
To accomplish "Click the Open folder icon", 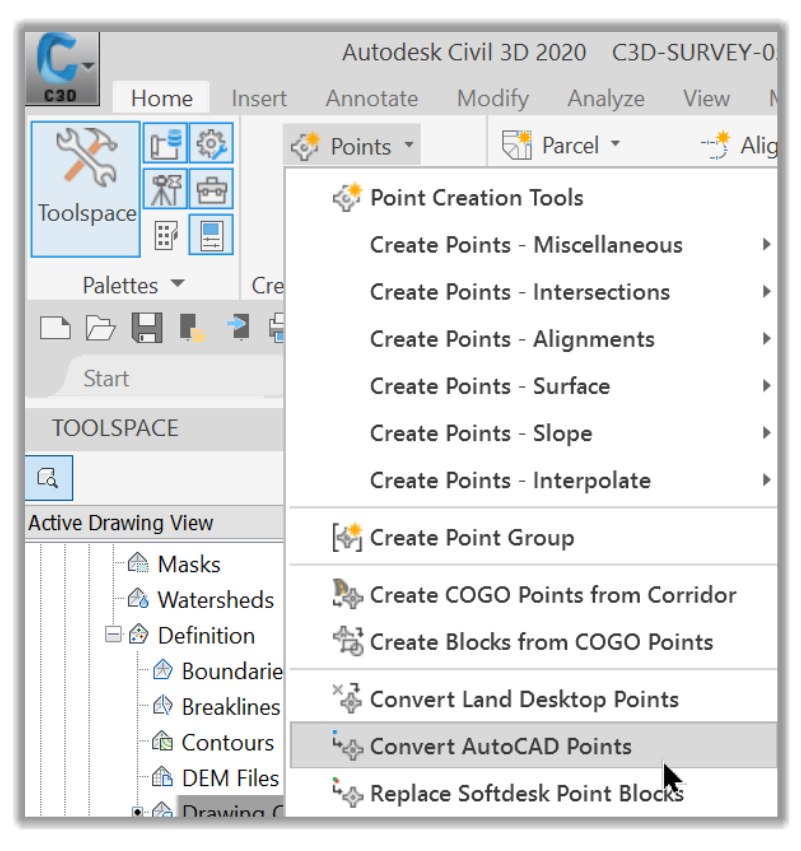I will point(101,328).
